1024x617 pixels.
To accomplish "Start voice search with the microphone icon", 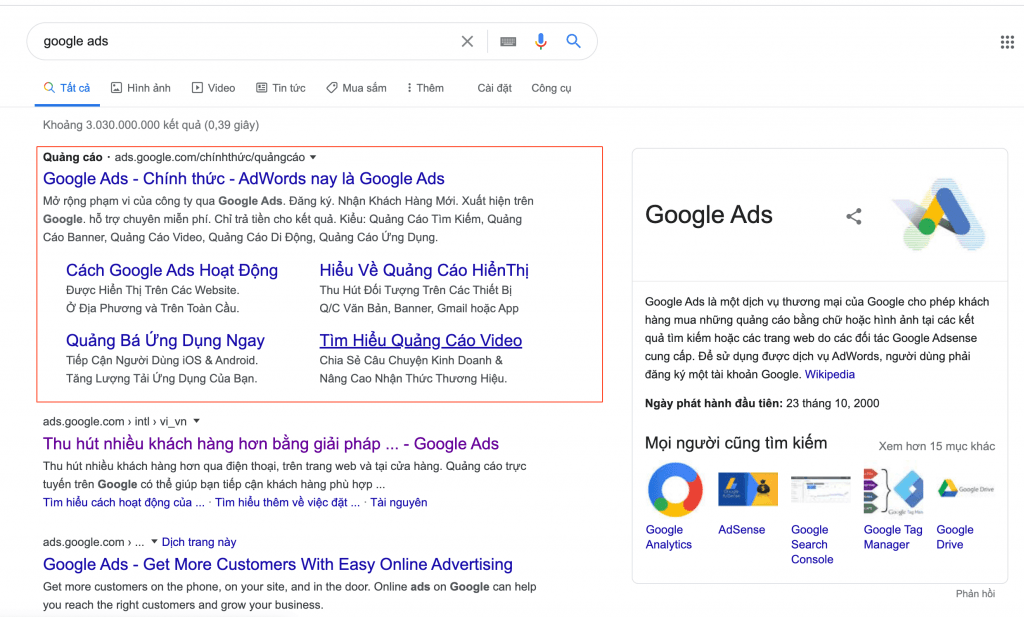I will coord(541,42).
